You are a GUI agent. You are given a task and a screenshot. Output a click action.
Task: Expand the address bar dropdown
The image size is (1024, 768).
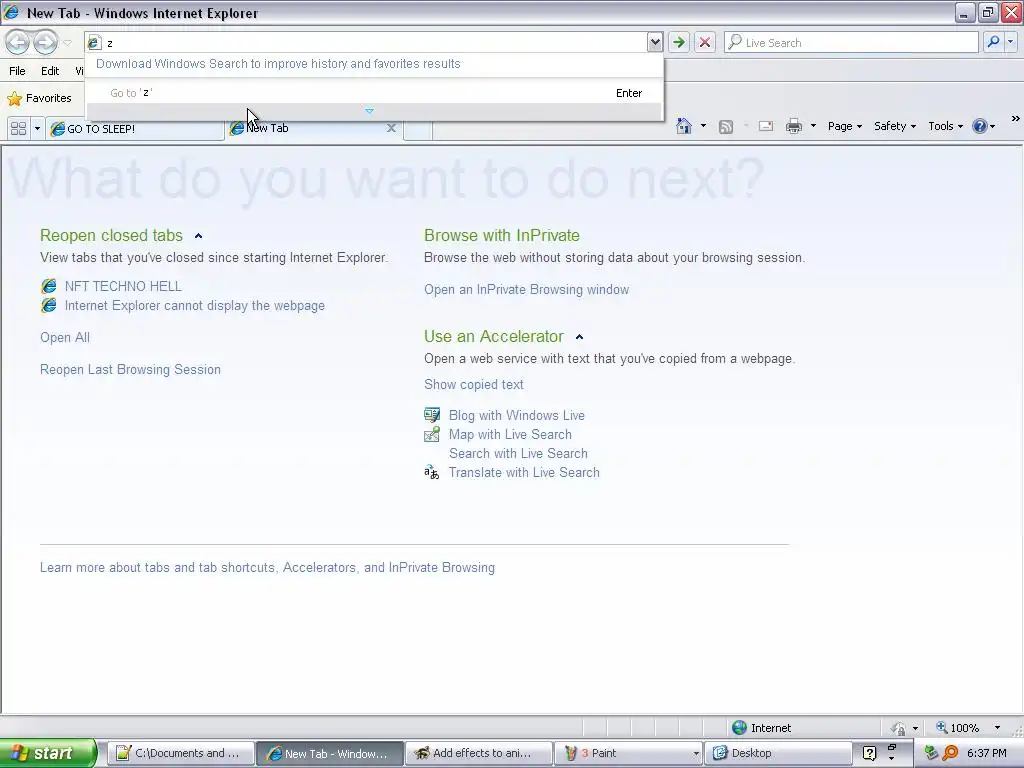coord(655,42)
